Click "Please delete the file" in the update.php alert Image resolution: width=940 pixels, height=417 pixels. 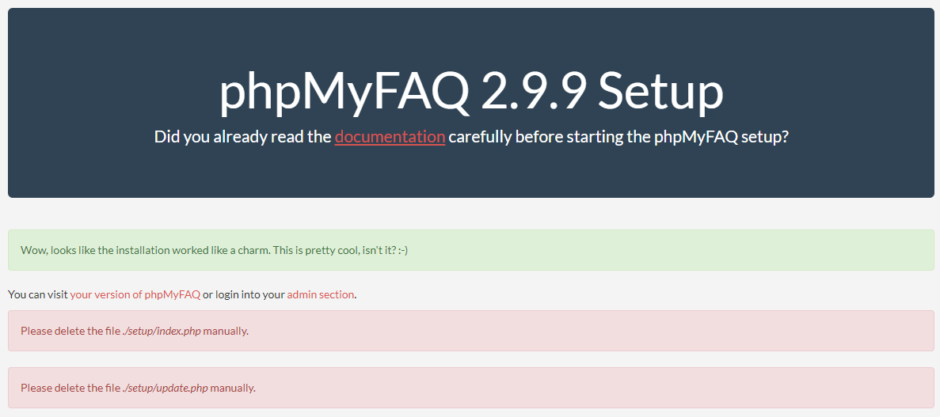point(68,388)
